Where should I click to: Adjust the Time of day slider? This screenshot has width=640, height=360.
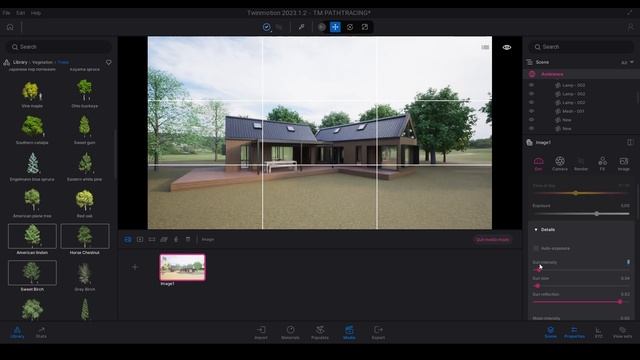point(581,193)
